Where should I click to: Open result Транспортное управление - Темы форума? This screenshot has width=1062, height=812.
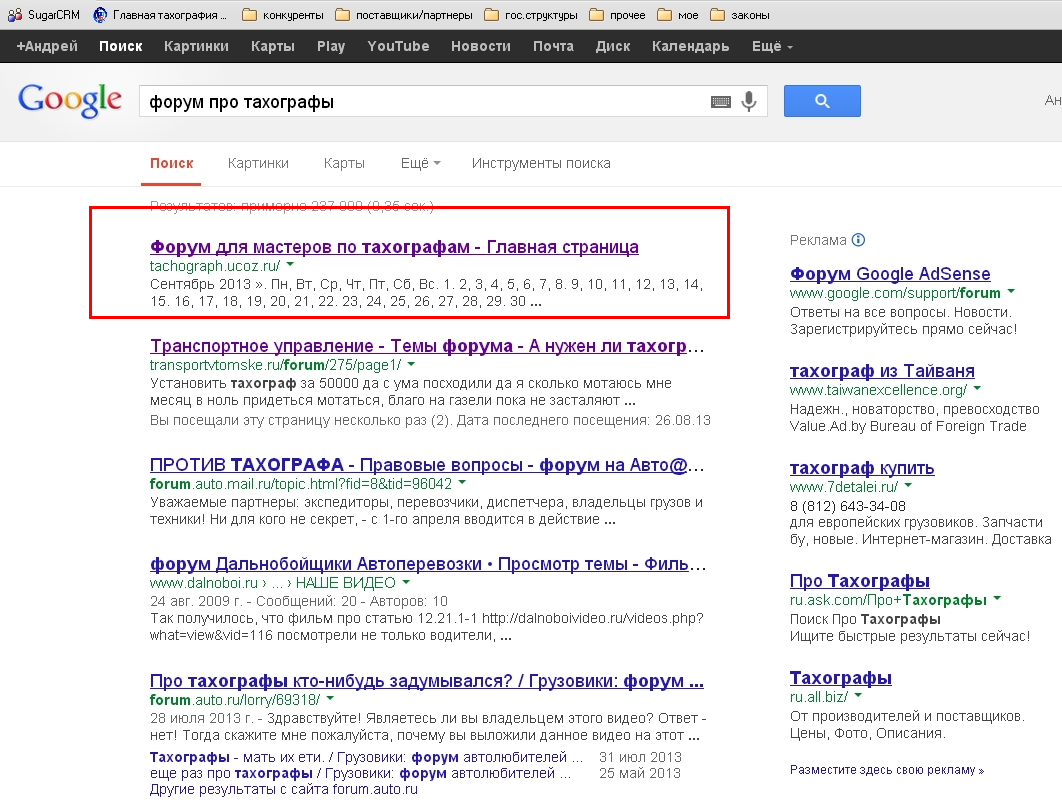(427, 346)
